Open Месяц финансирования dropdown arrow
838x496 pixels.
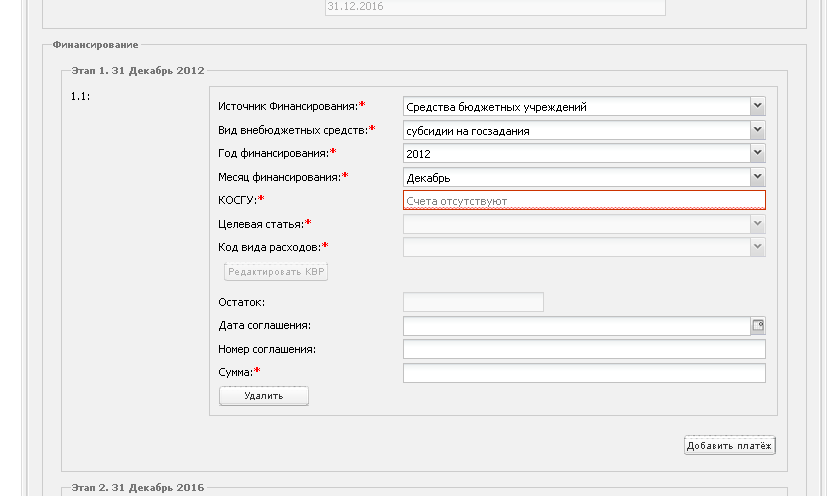[x=757, y=177]
